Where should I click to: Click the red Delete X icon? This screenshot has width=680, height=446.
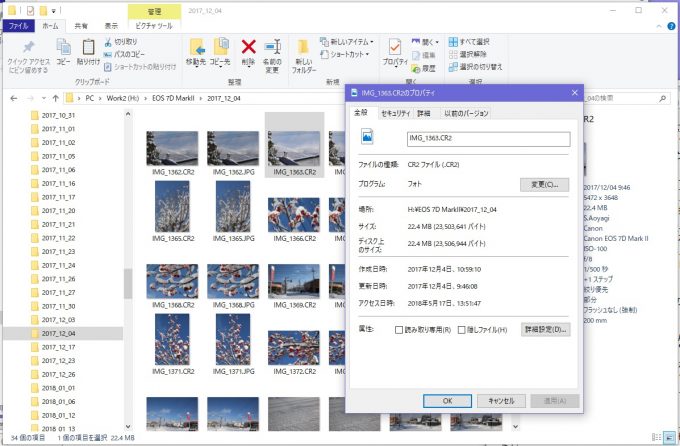(x=248, y=46)
